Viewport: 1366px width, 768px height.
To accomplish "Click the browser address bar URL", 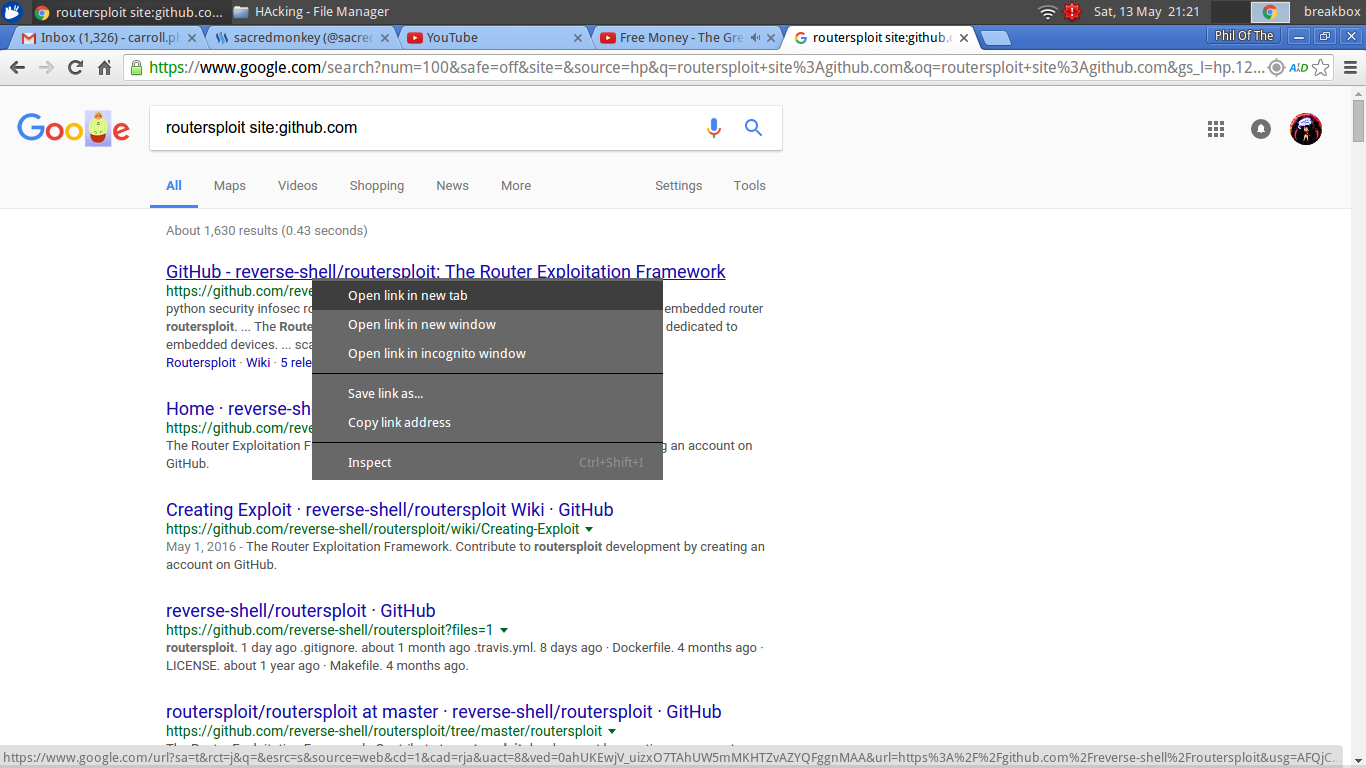I will pyautogui.click(x=704, y=68).
